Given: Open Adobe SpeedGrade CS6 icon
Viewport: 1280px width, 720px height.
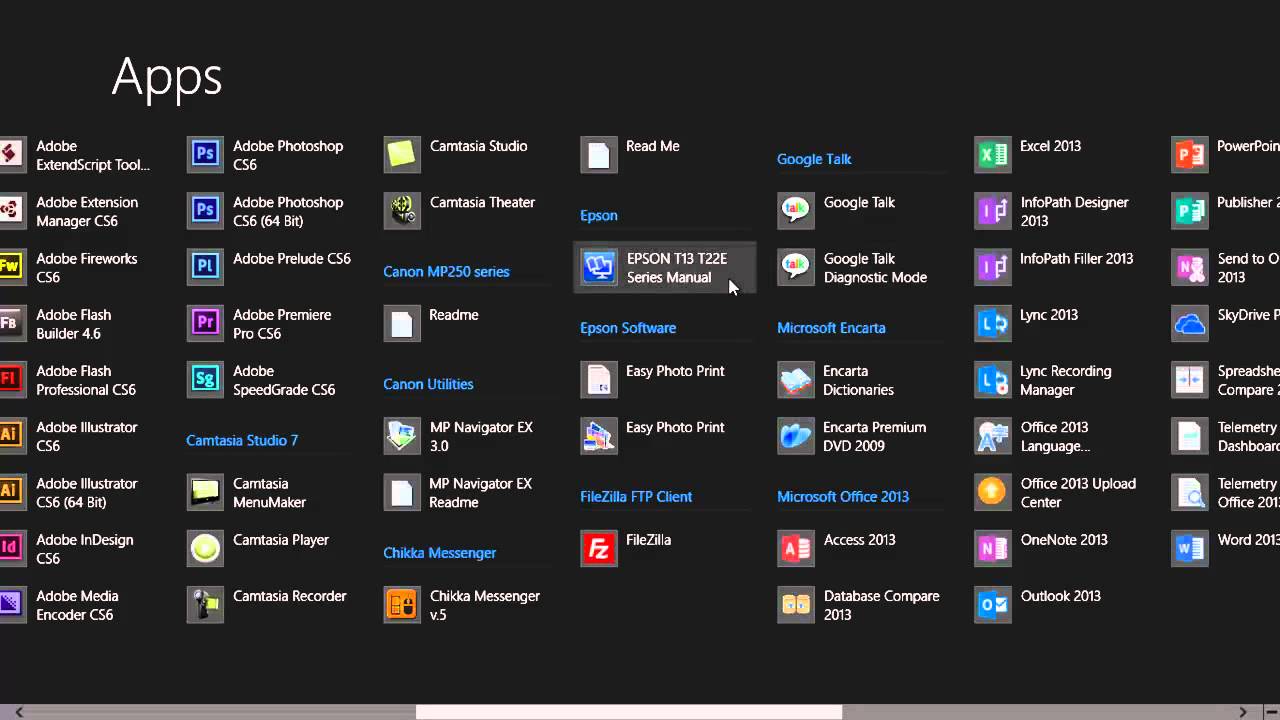Looking at the screenshot, I should 205,380.
